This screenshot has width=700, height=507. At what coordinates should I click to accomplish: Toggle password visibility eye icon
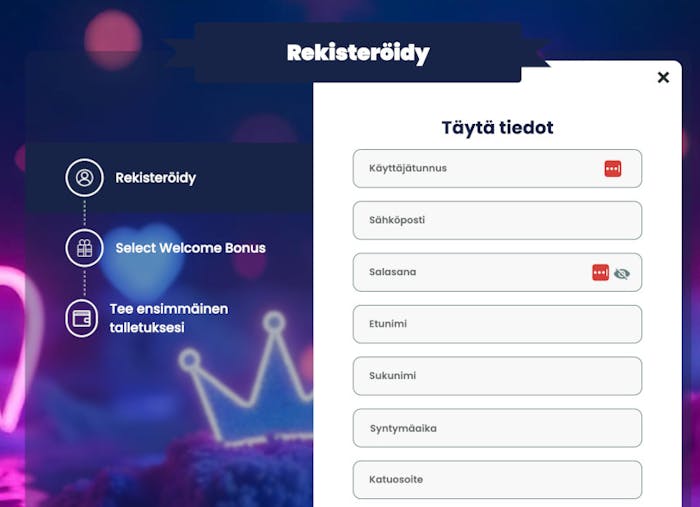click(x=622, y=272)
